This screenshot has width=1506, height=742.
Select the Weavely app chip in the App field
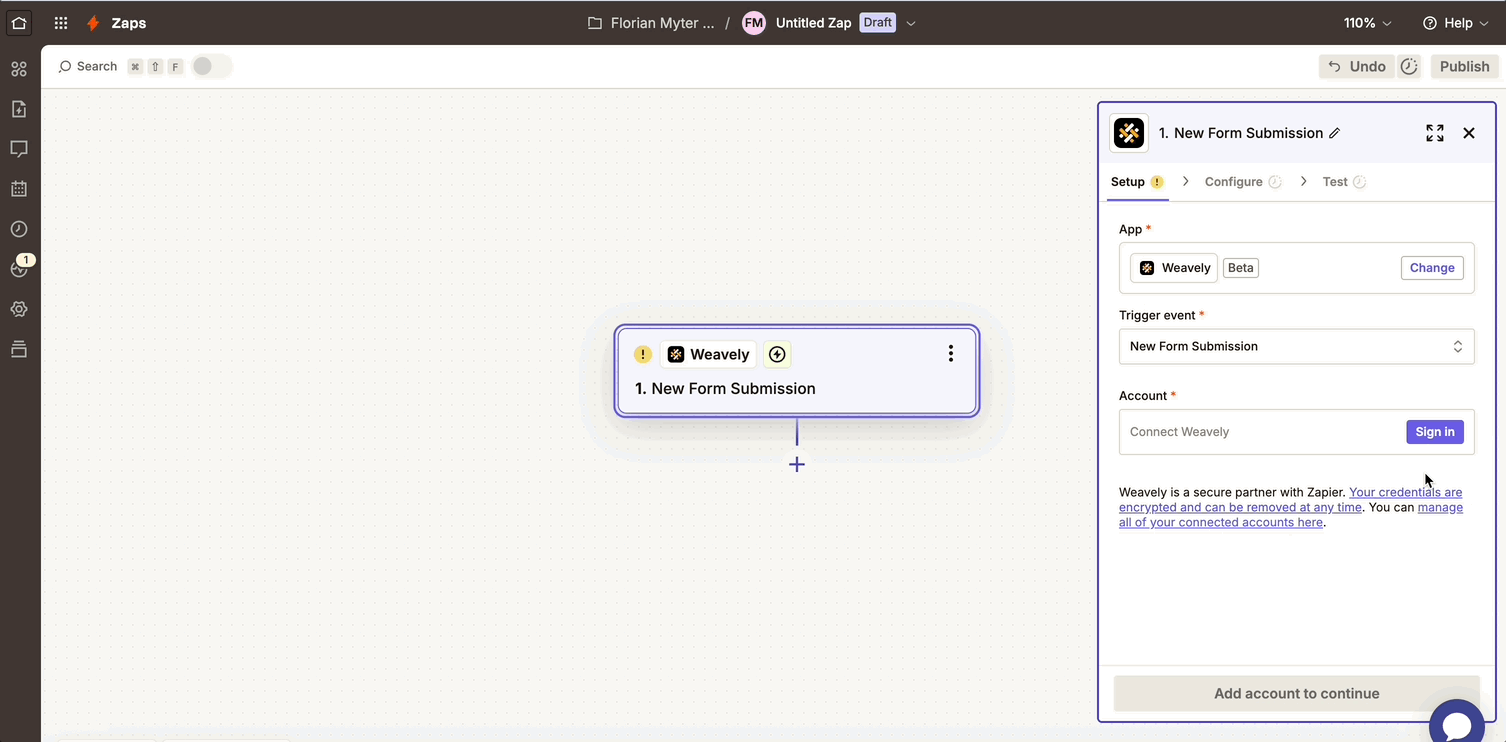pyautogui.click(x=1174, y=268)
